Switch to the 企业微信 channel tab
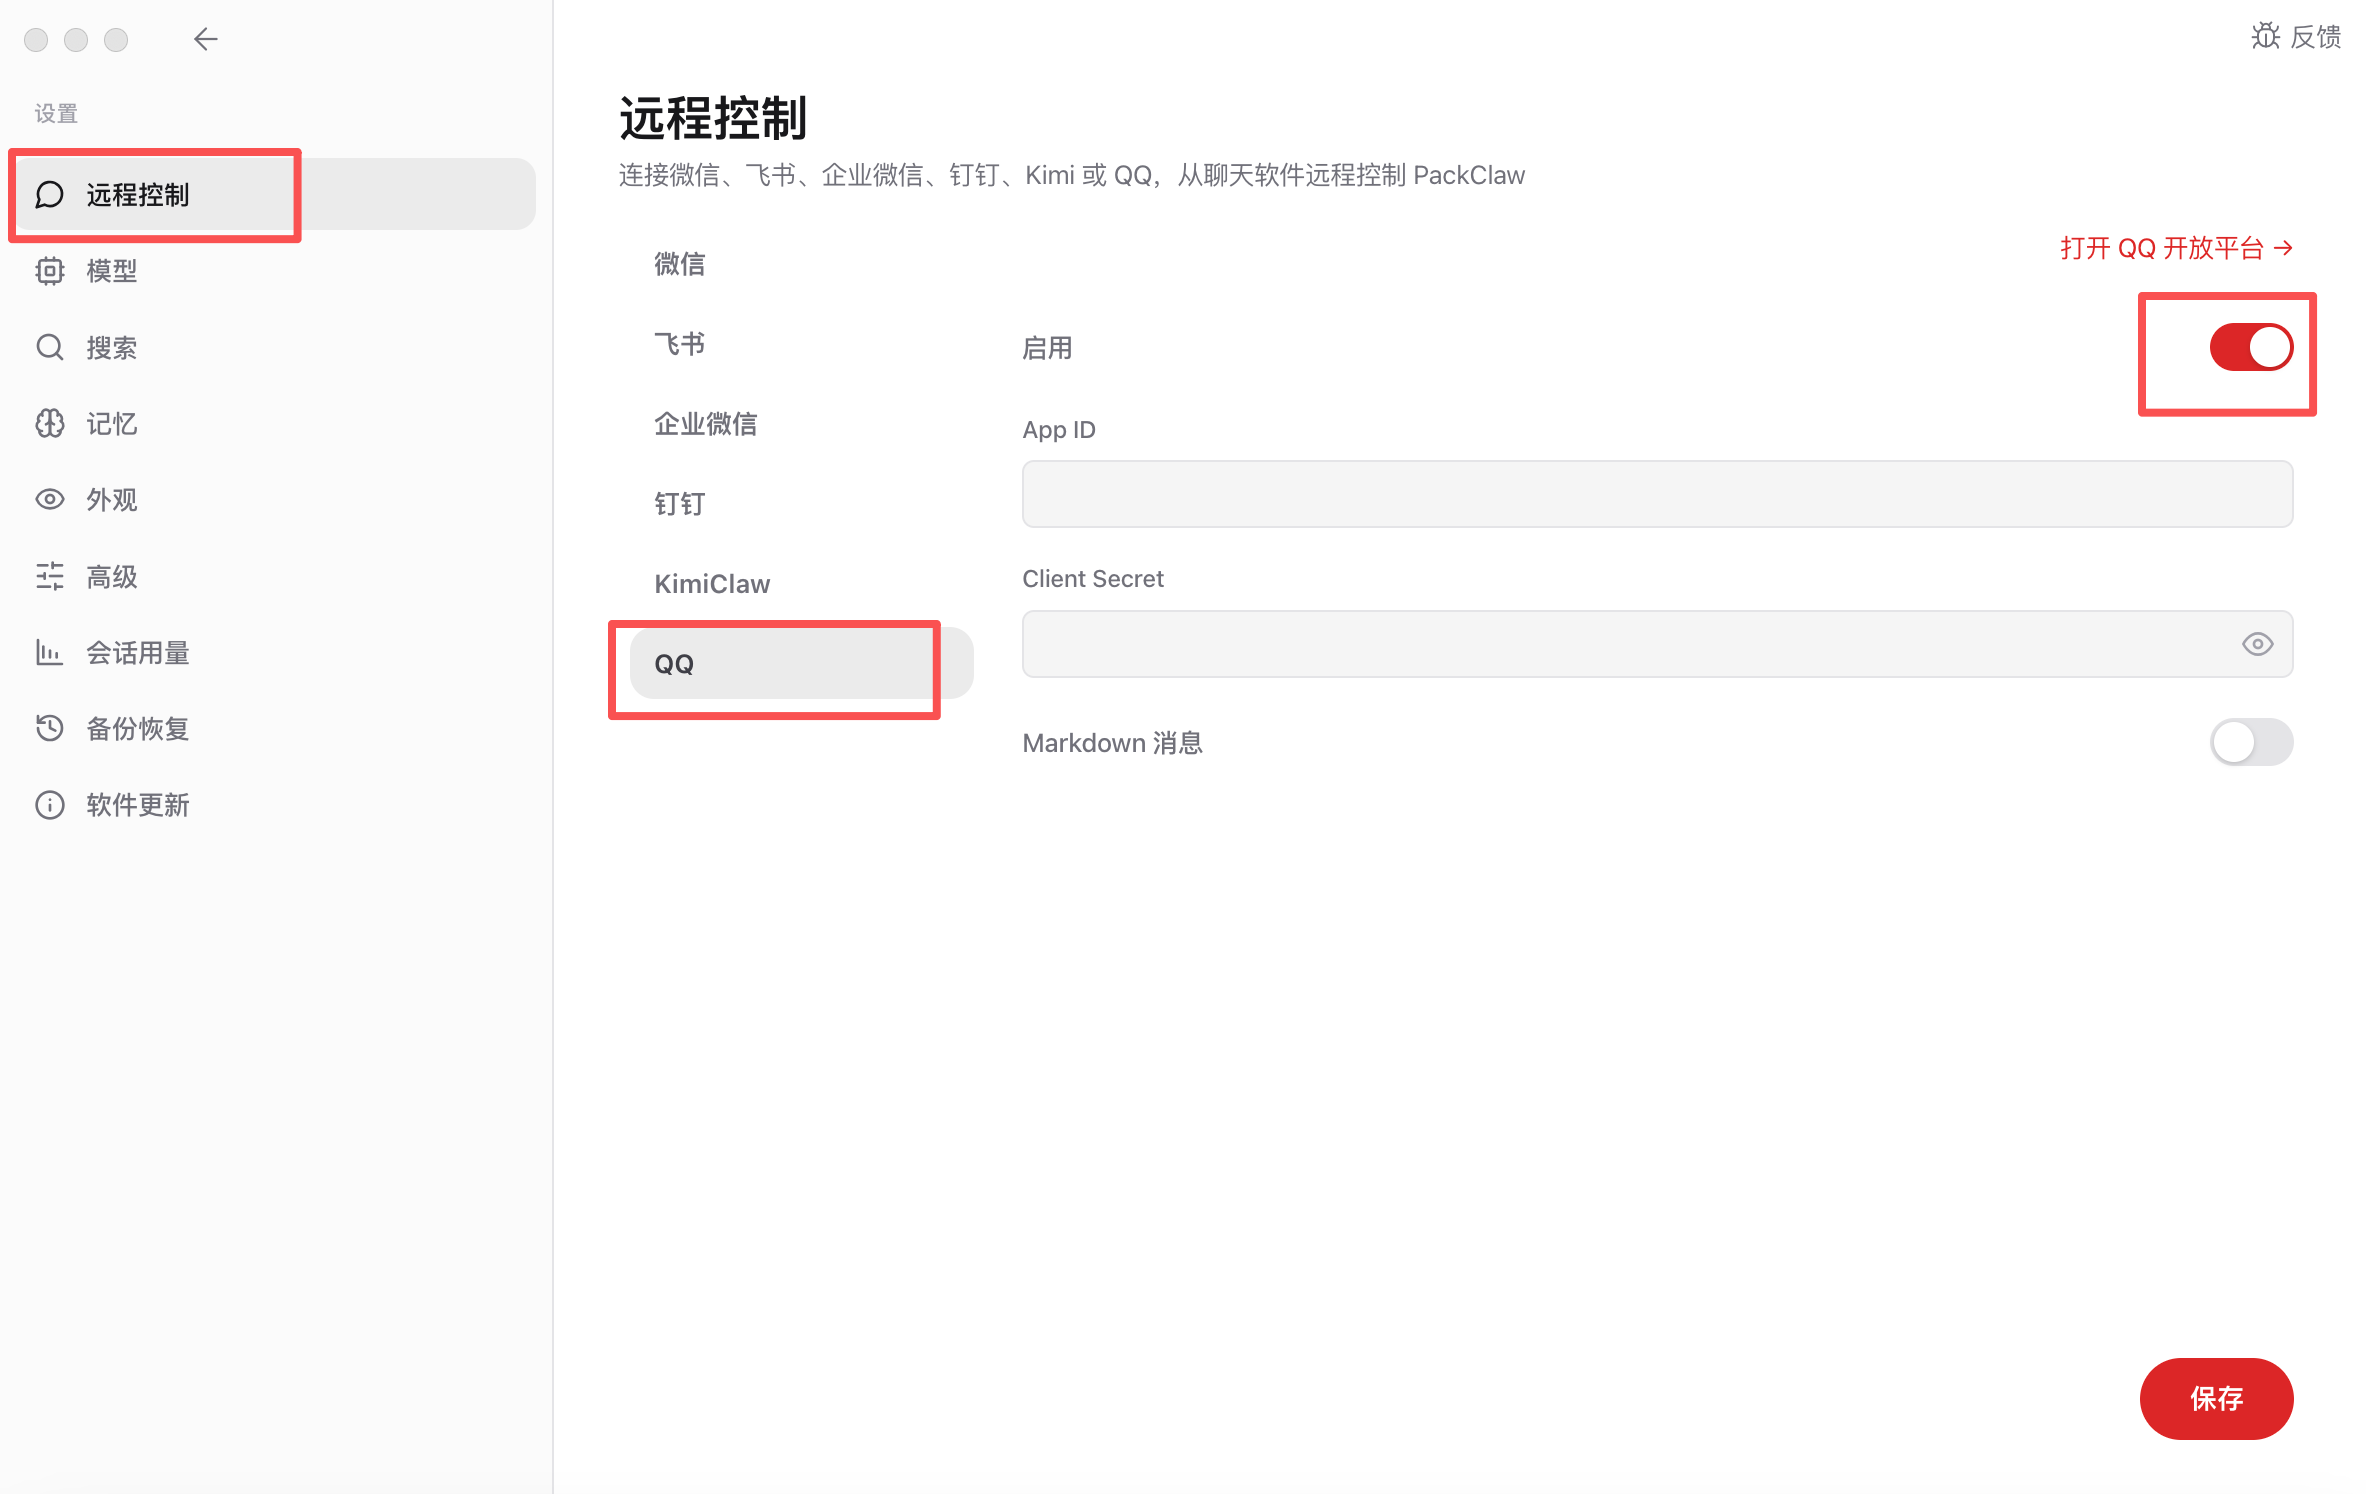 coord(801,424)
